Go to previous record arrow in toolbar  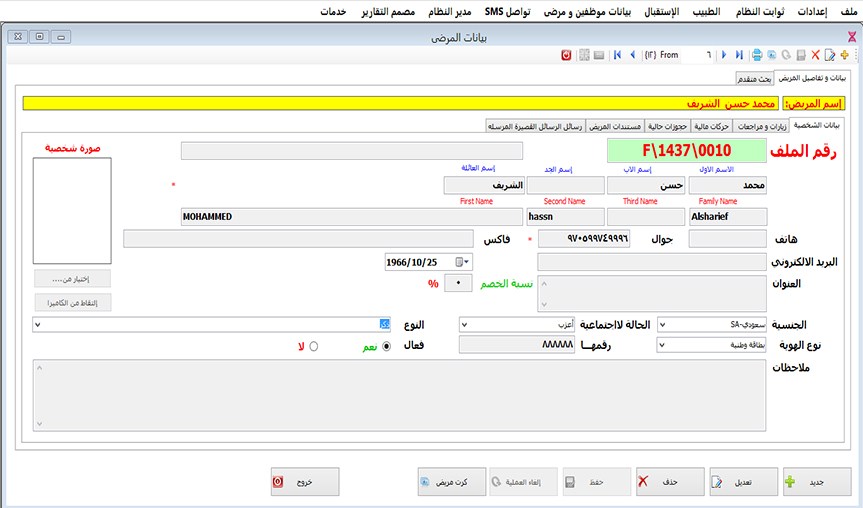pos(632,55)
